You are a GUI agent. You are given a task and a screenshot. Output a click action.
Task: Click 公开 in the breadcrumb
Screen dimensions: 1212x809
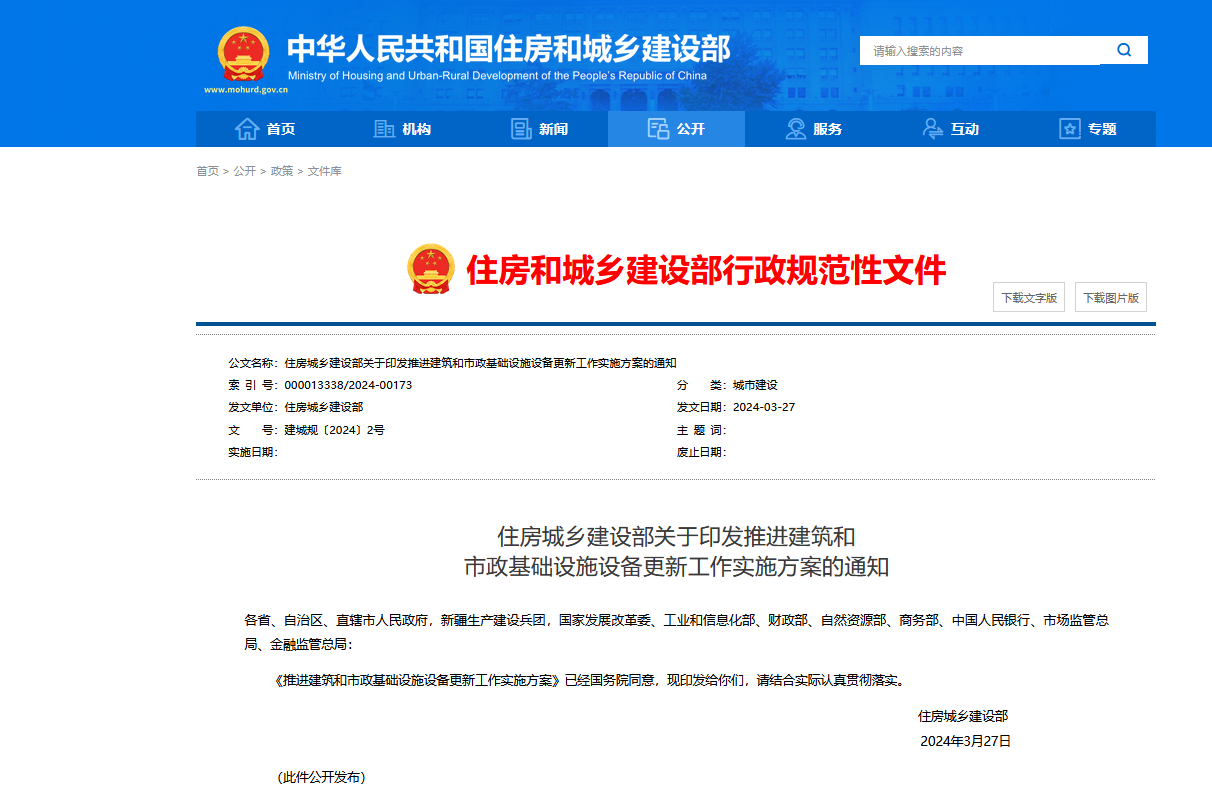[x=245, y=171]
